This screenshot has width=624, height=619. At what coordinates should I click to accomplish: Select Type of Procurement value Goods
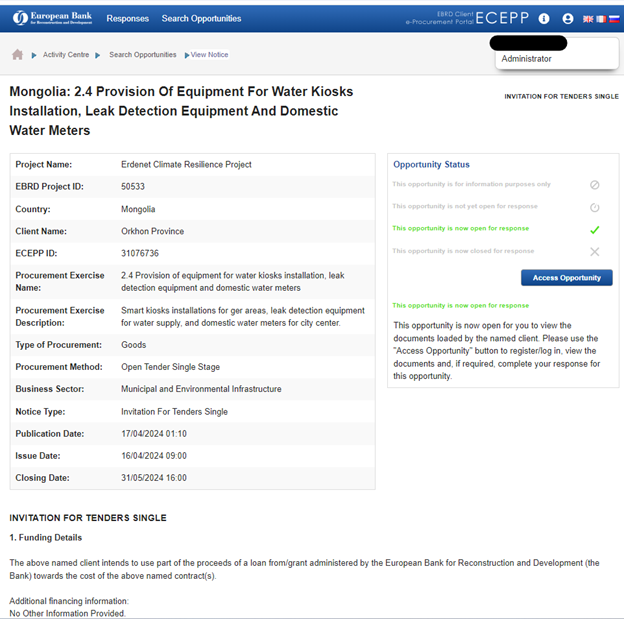[134, 345]
